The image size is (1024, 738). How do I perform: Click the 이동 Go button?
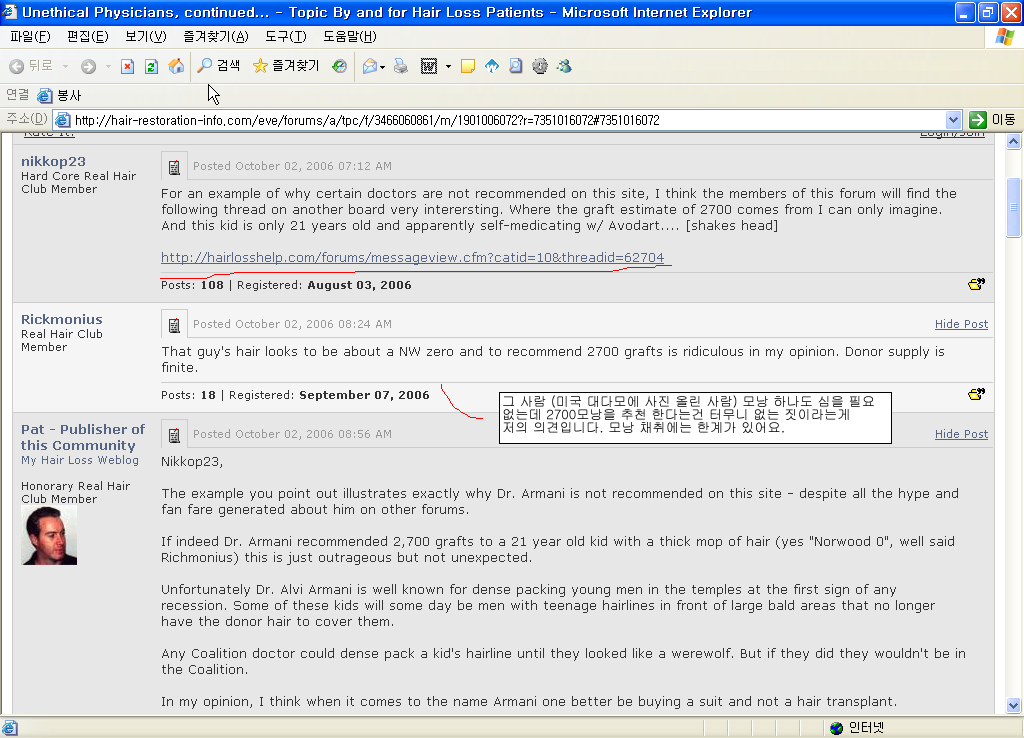[x=993, y=120]
